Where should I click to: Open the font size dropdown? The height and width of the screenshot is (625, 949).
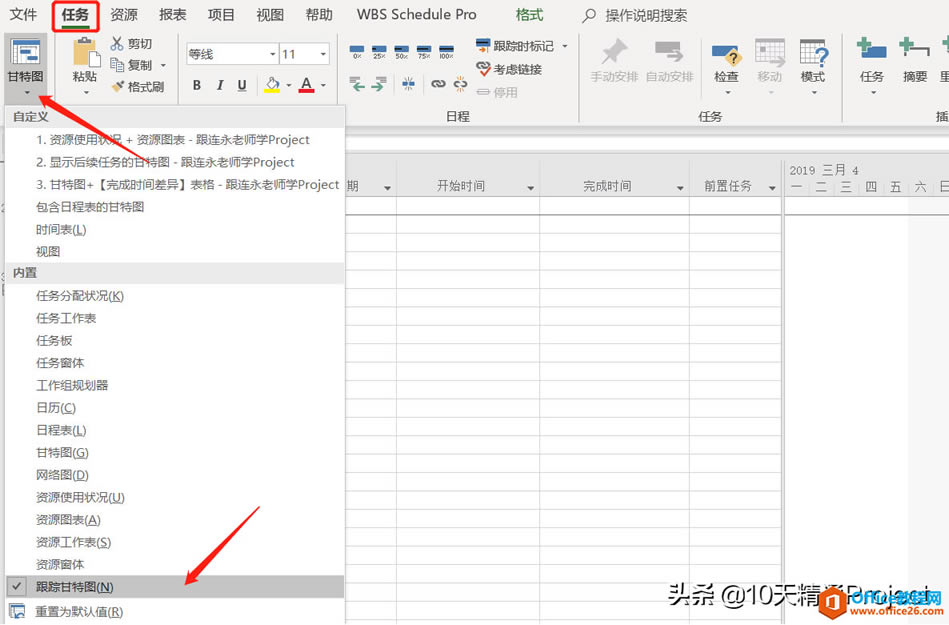(x=325, y=53)
